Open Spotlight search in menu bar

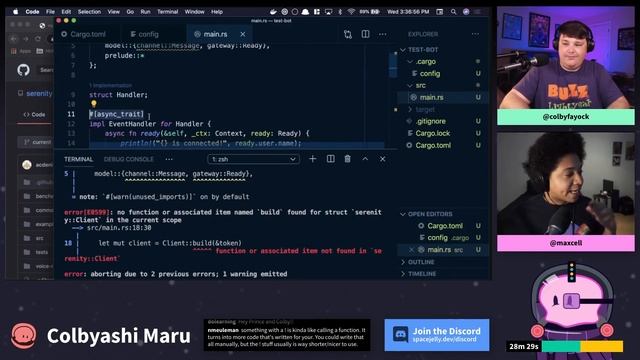(x=453, y=12)
